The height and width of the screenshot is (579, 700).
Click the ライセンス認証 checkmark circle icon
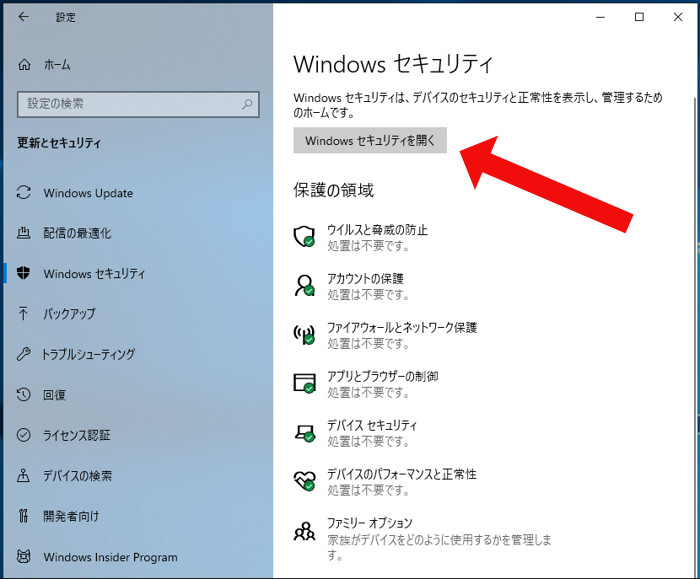(24, 435)
